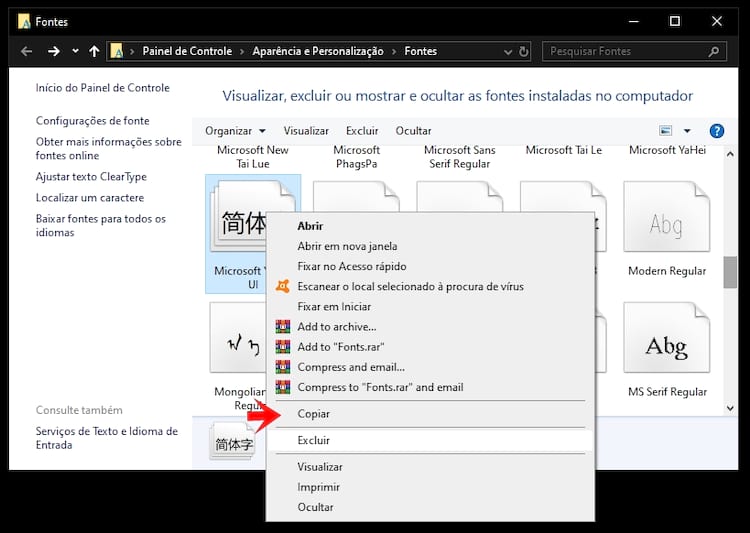Choose Add to archive... menu entry

click(x=430, y=326)
